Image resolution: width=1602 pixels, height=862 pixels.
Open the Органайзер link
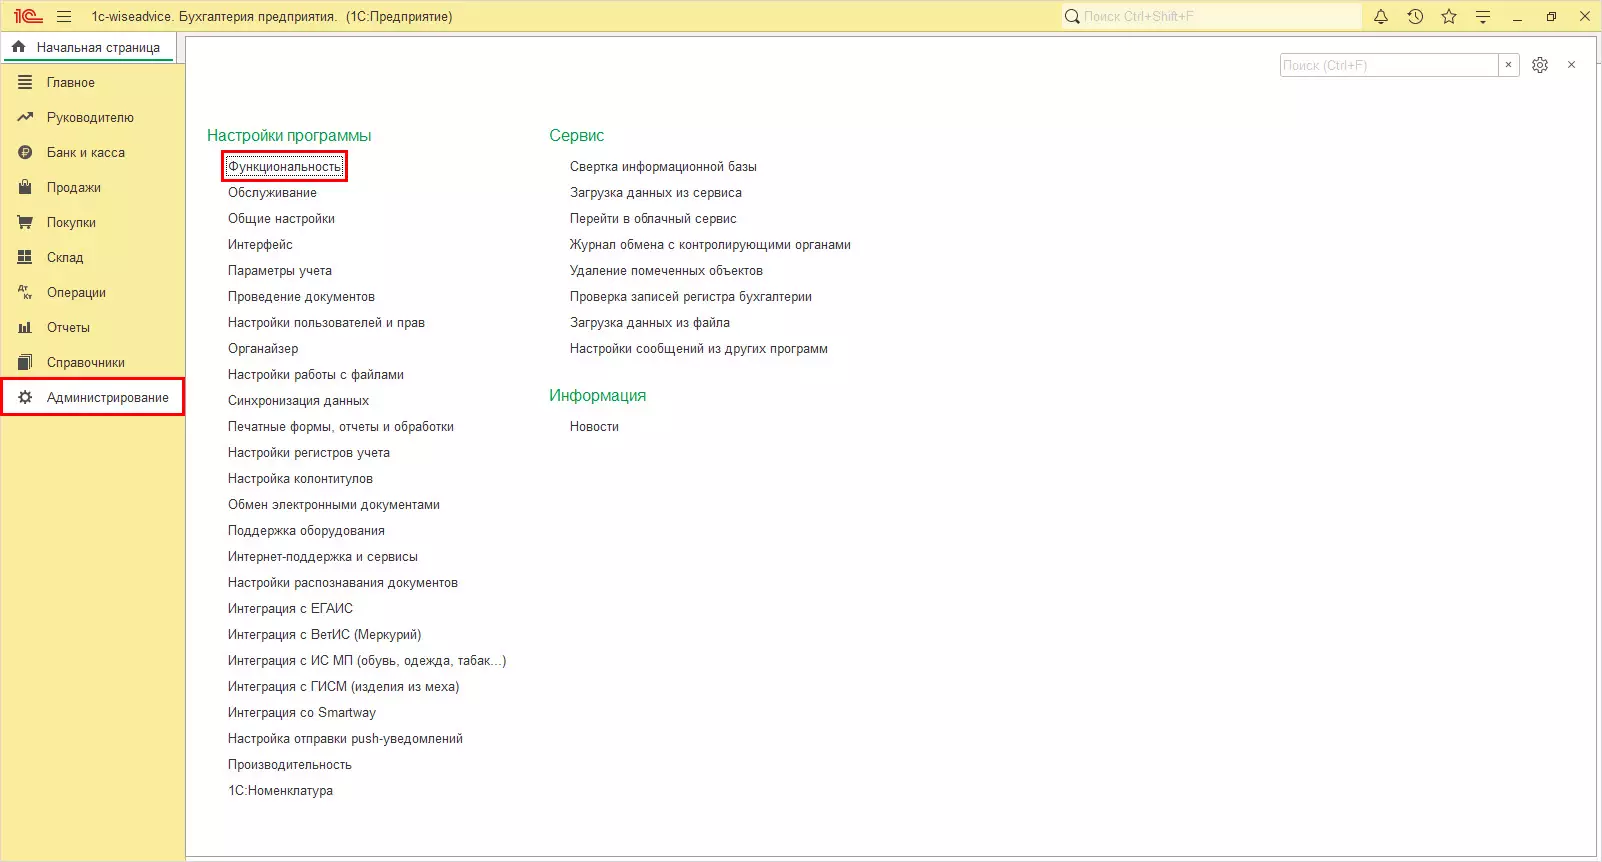[x=263, y=348]
